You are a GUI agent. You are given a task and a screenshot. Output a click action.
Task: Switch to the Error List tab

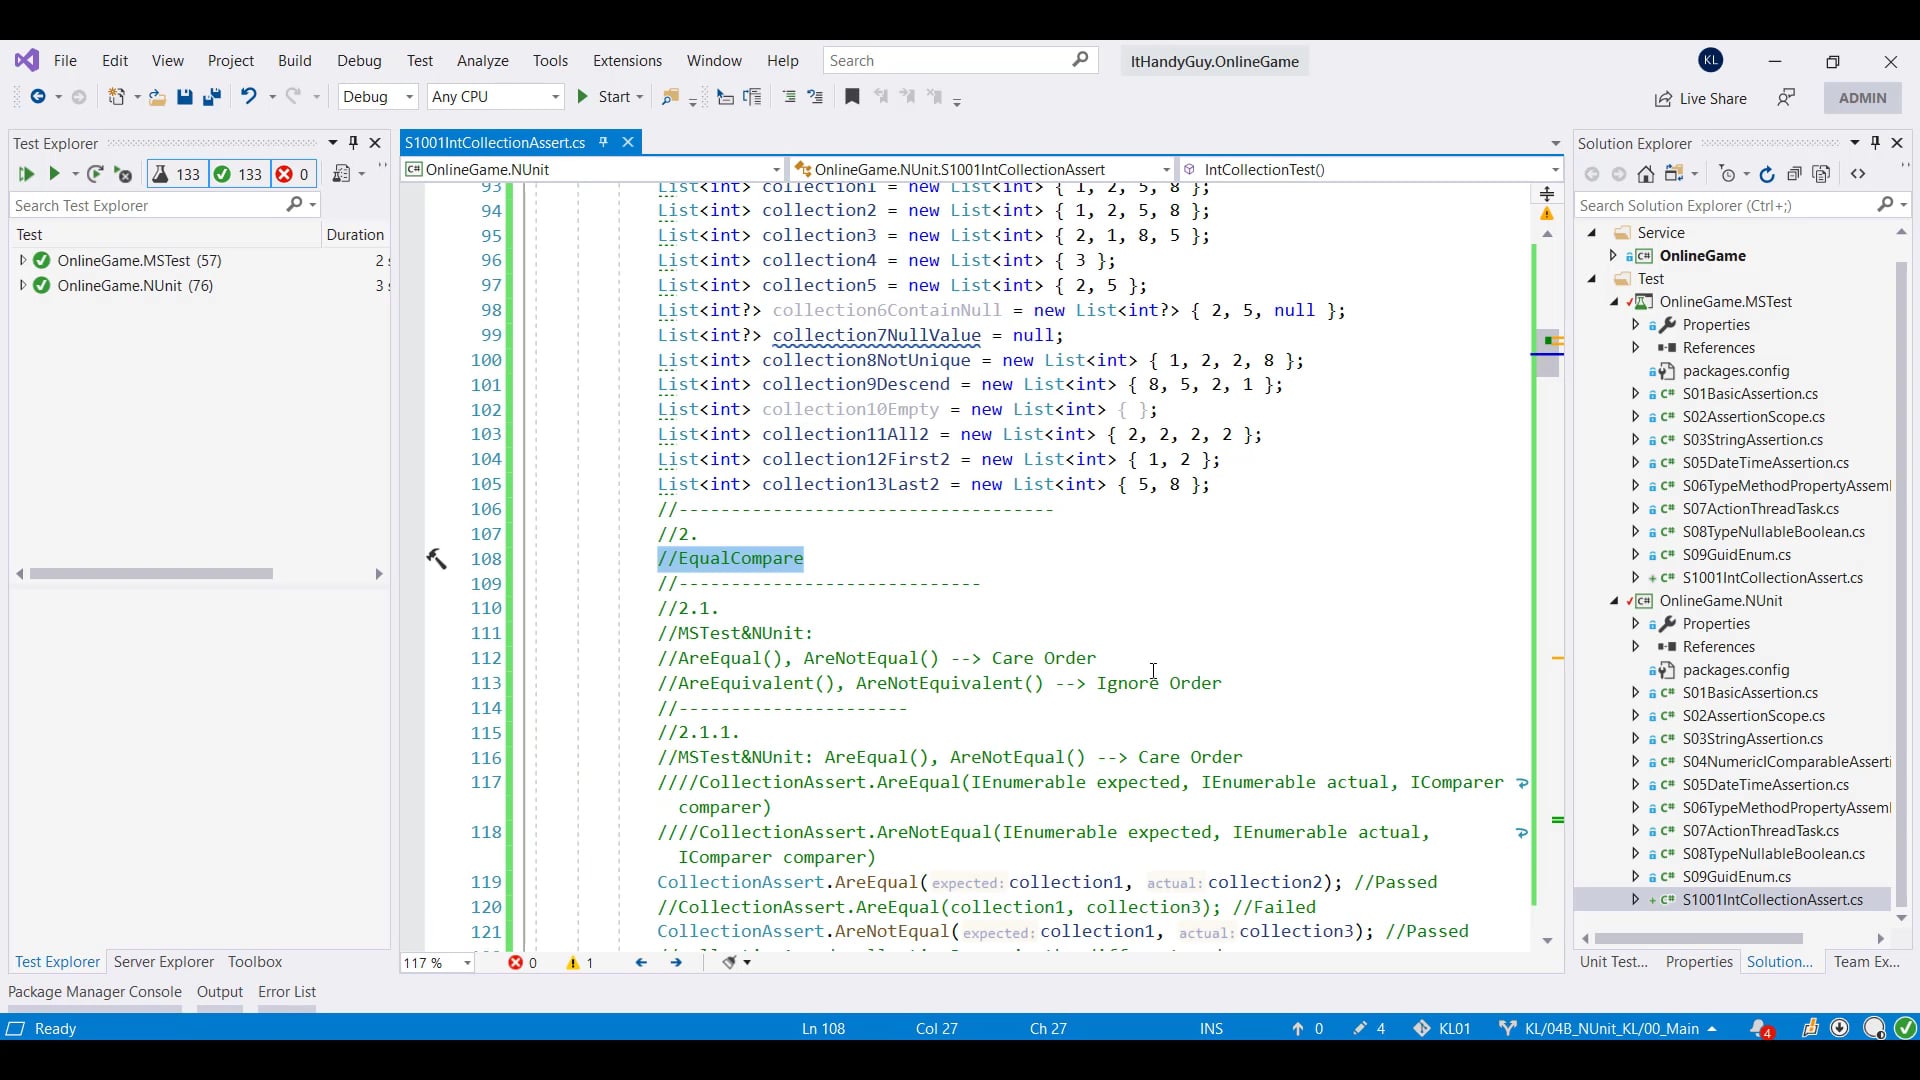click(287, 992)
